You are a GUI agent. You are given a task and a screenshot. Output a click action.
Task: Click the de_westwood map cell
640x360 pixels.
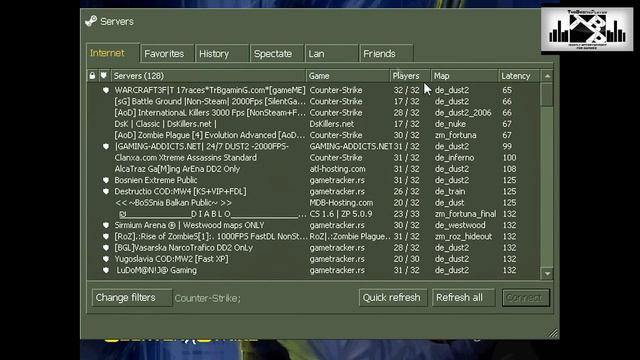[x=460, y=225]
